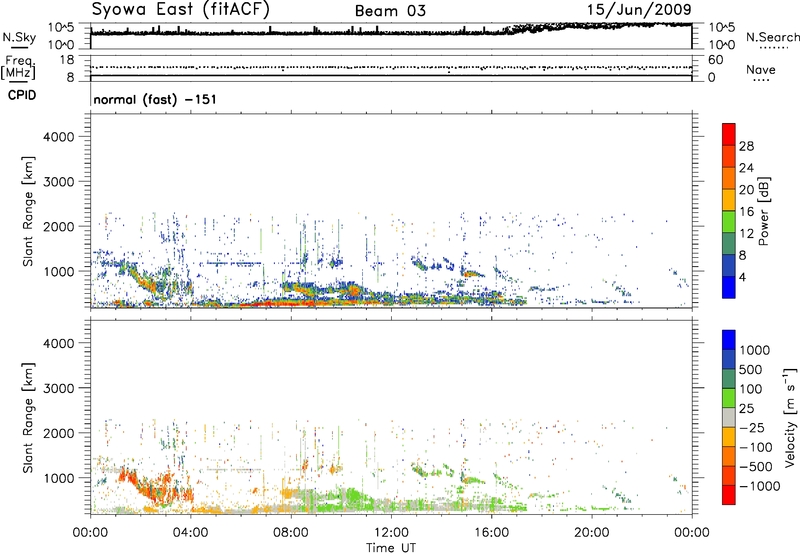Click the velocity panel 'Slant Range [km]' label
This screenshot has height=554, width=800.
tap(28, 418)
